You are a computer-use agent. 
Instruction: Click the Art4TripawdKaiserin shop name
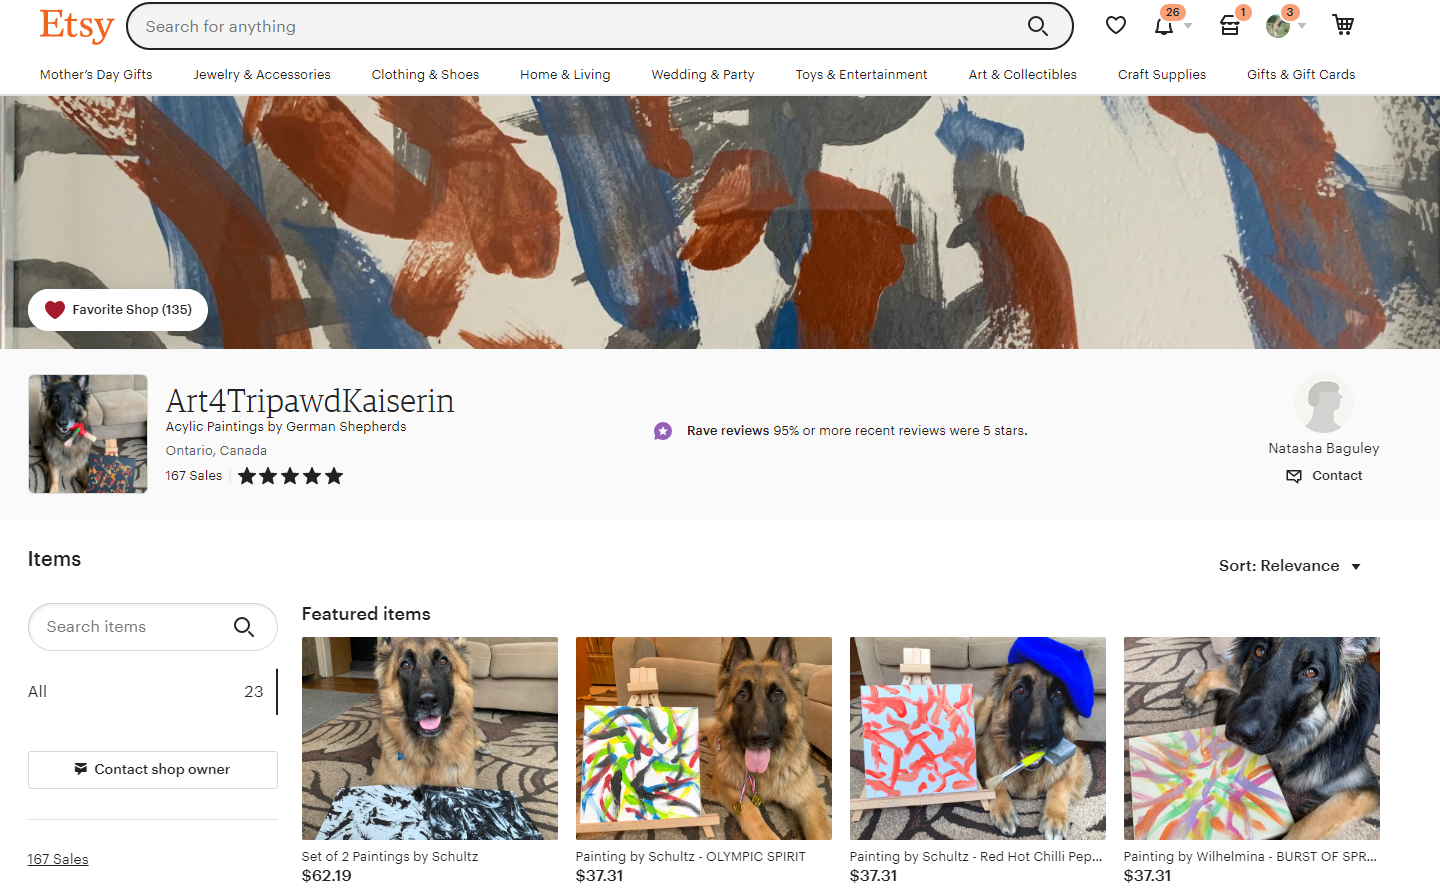[x=310, y=400]
